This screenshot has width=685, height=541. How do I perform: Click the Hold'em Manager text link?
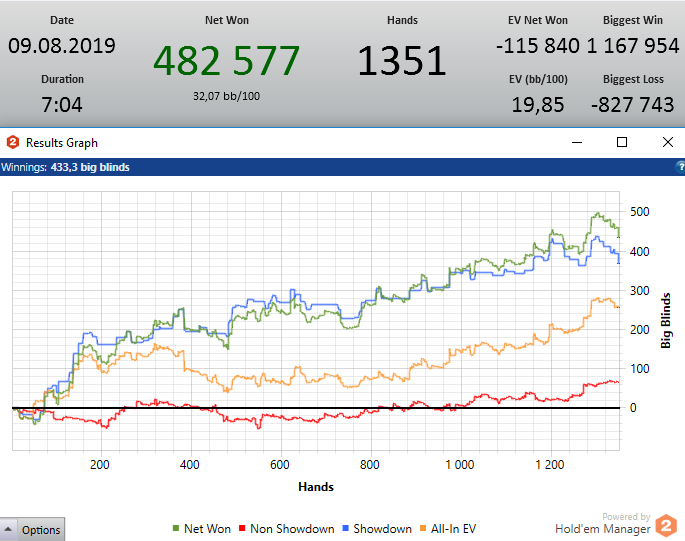tap(602, 529)
